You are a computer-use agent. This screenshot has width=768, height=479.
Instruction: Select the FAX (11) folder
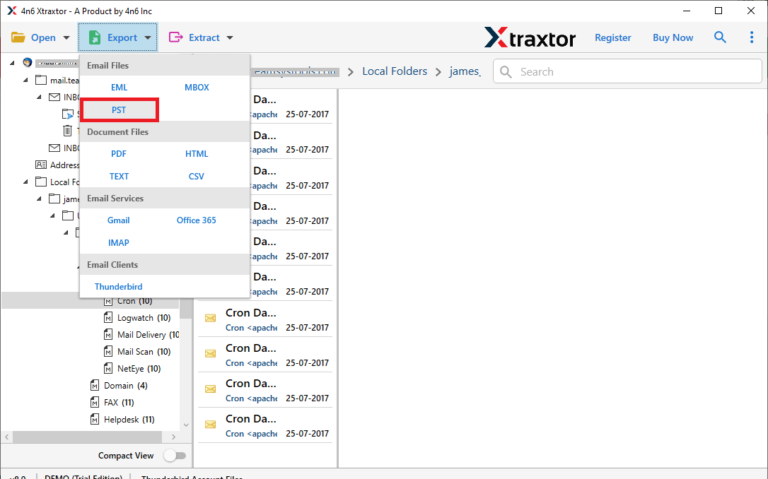(x=119, y=403)
